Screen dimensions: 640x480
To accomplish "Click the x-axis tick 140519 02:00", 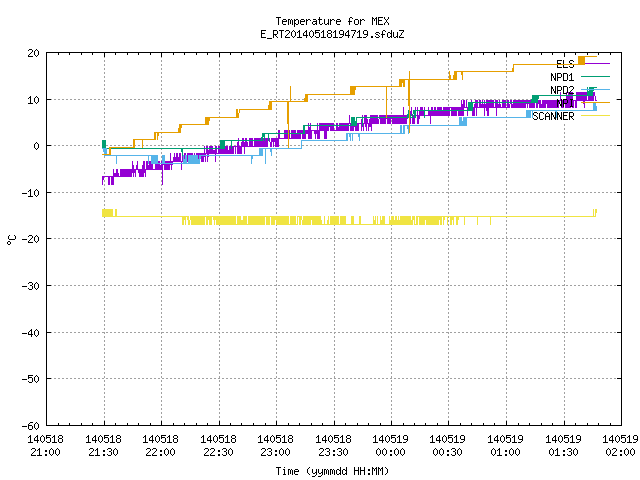I will pos(620,445).
